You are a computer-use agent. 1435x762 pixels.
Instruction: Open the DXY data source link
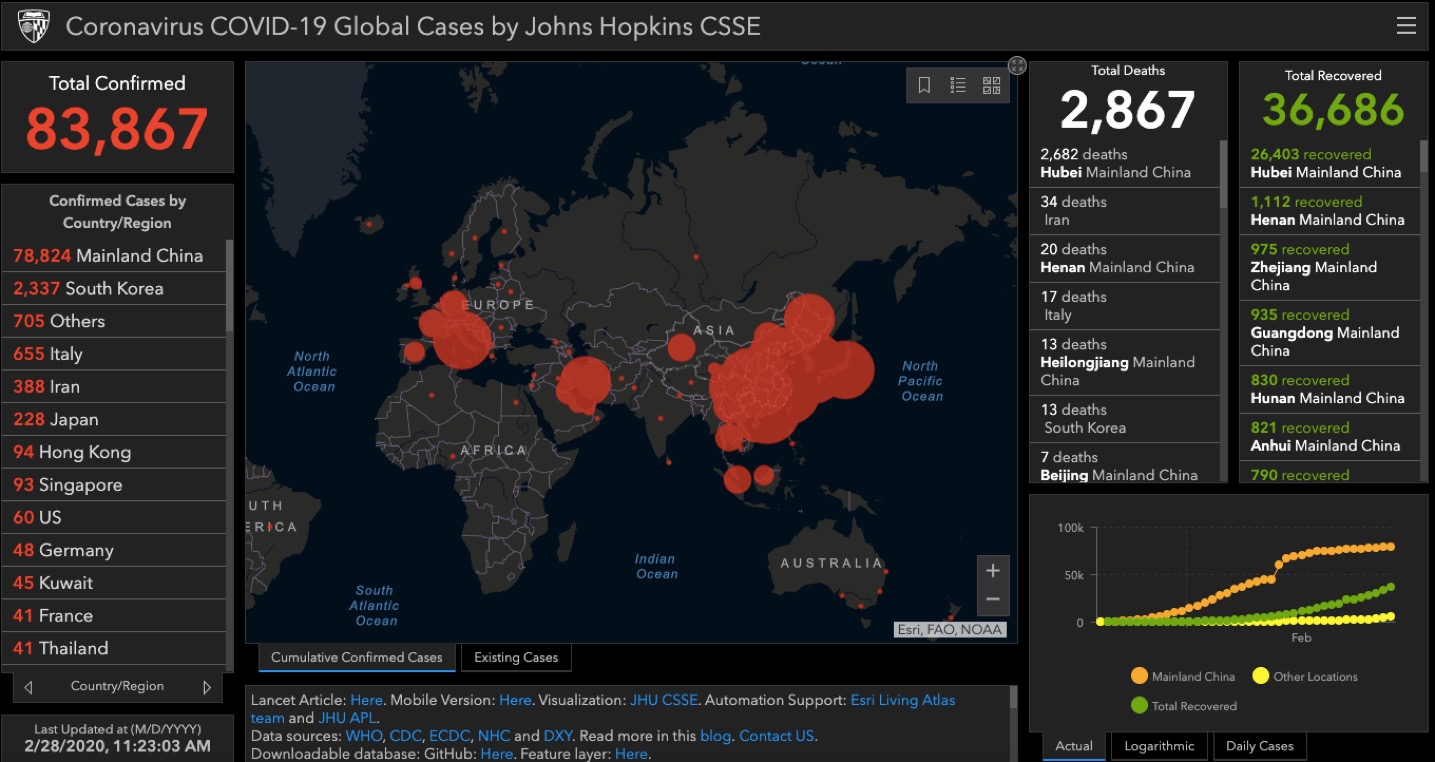[557, 736]
